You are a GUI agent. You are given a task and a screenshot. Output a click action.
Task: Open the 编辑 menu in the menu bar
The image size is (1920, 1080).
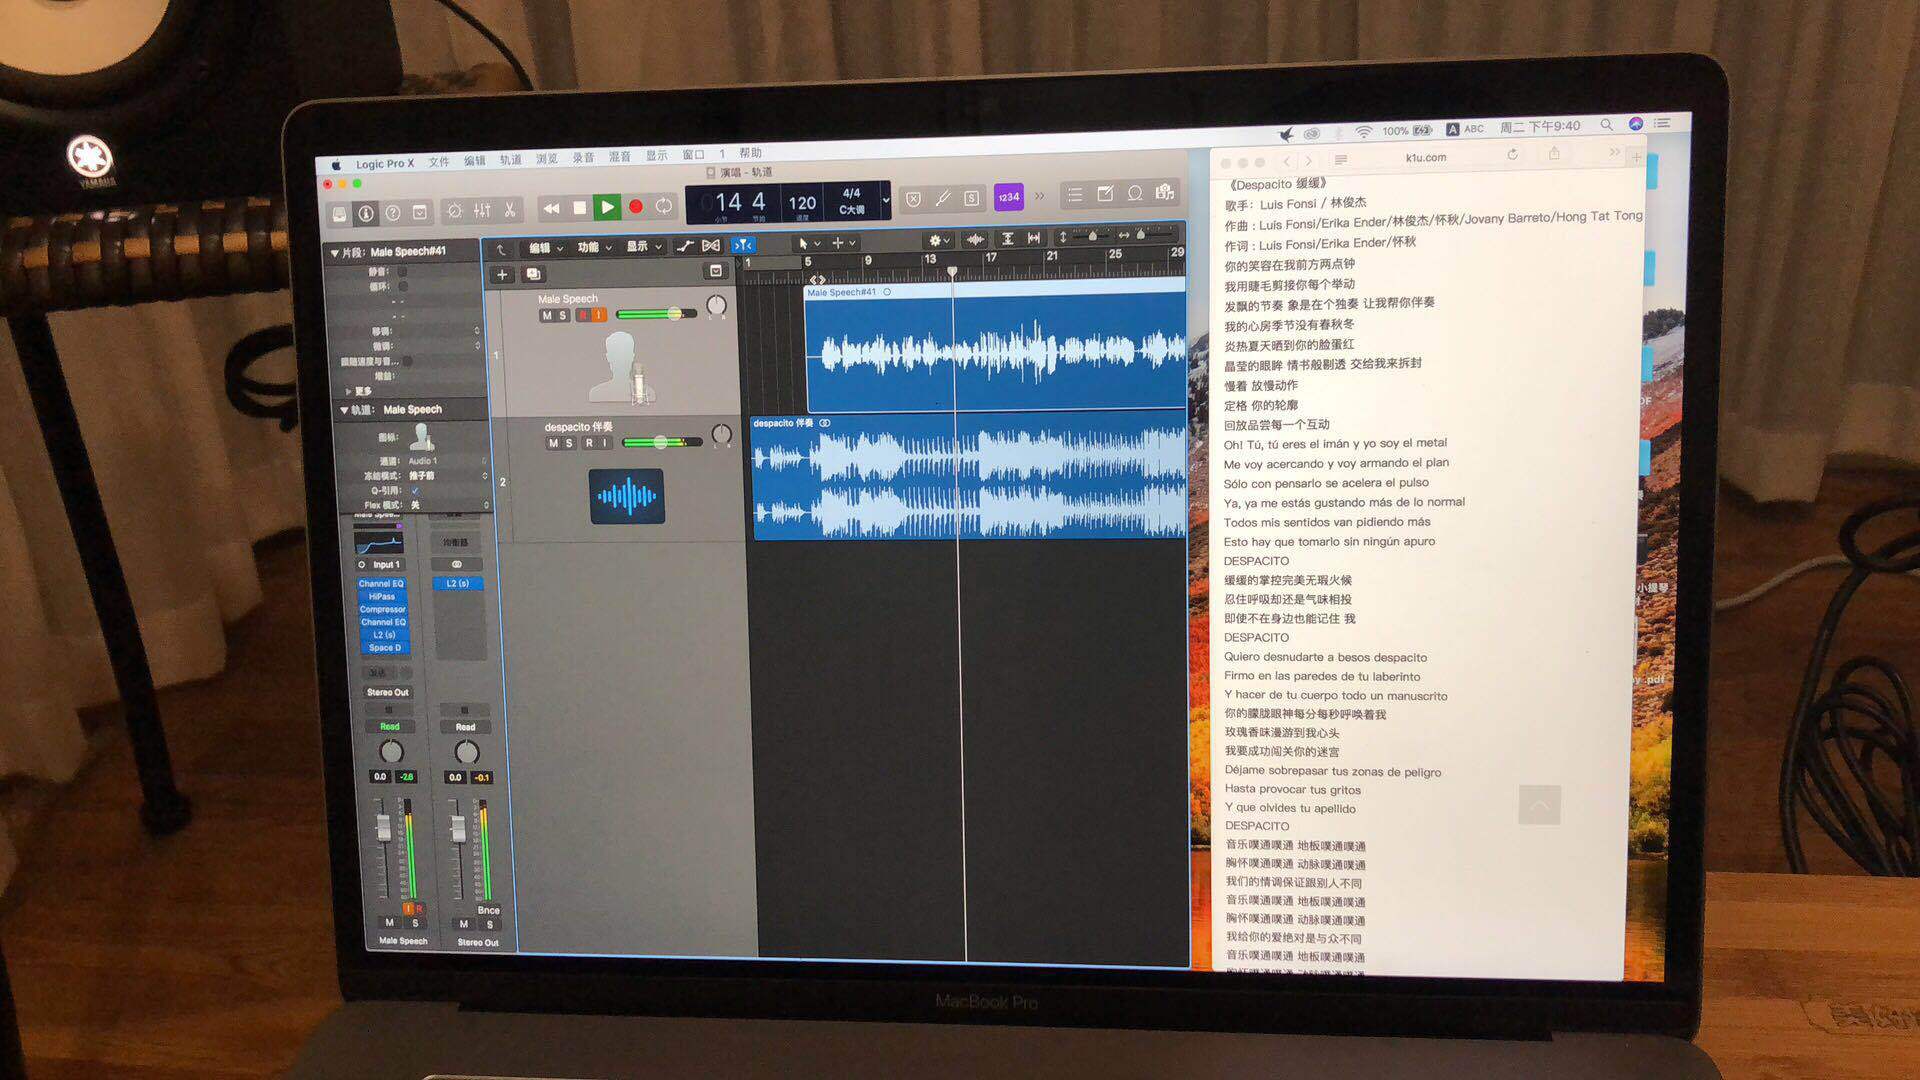pyautogui.click(x=475, y=161)
